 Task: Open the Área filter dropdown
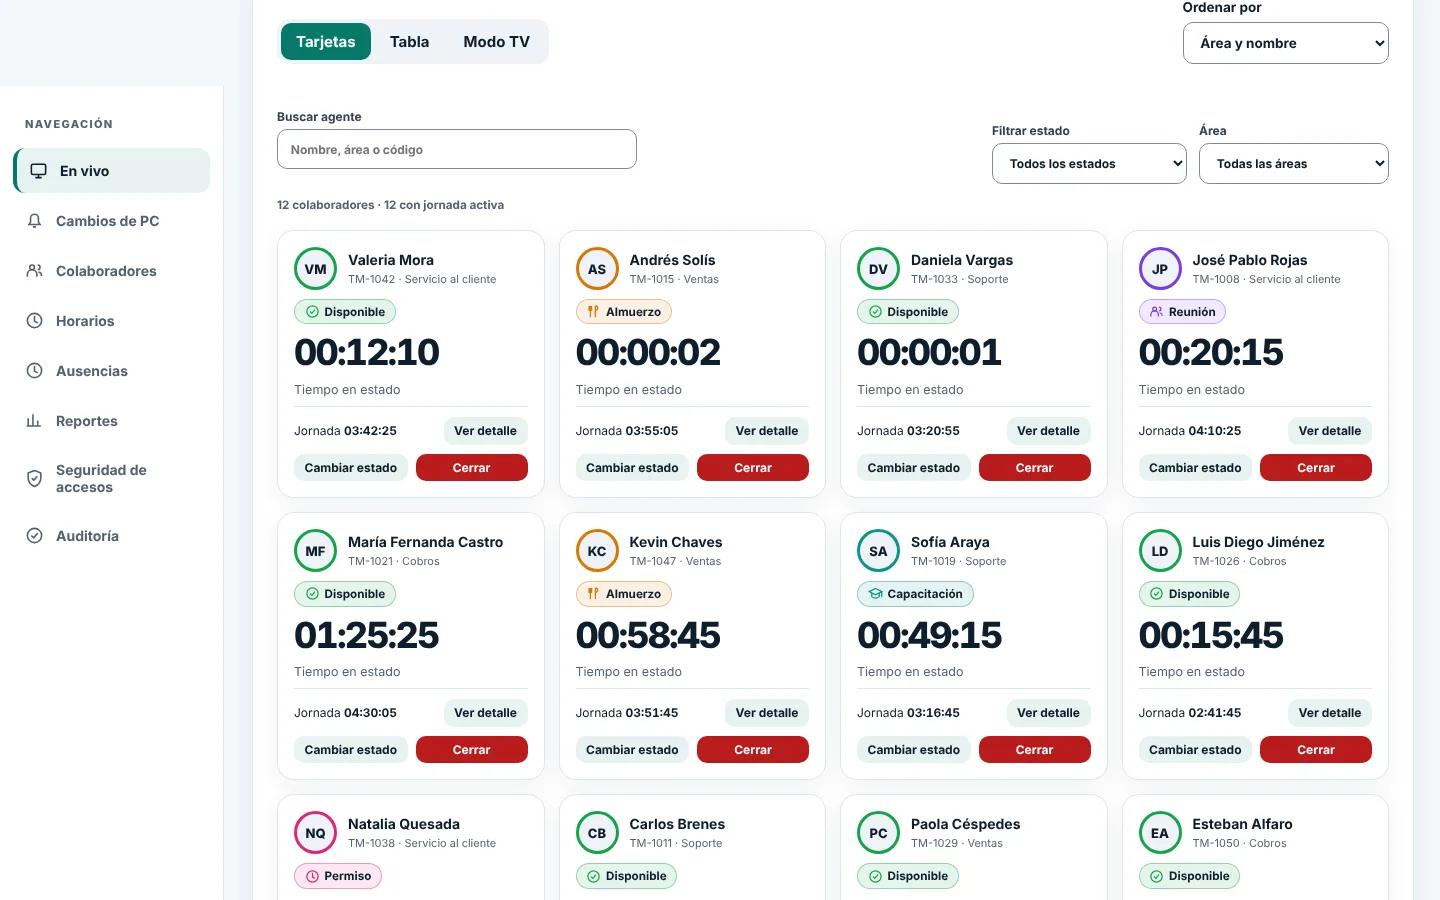pos(1294,164)
